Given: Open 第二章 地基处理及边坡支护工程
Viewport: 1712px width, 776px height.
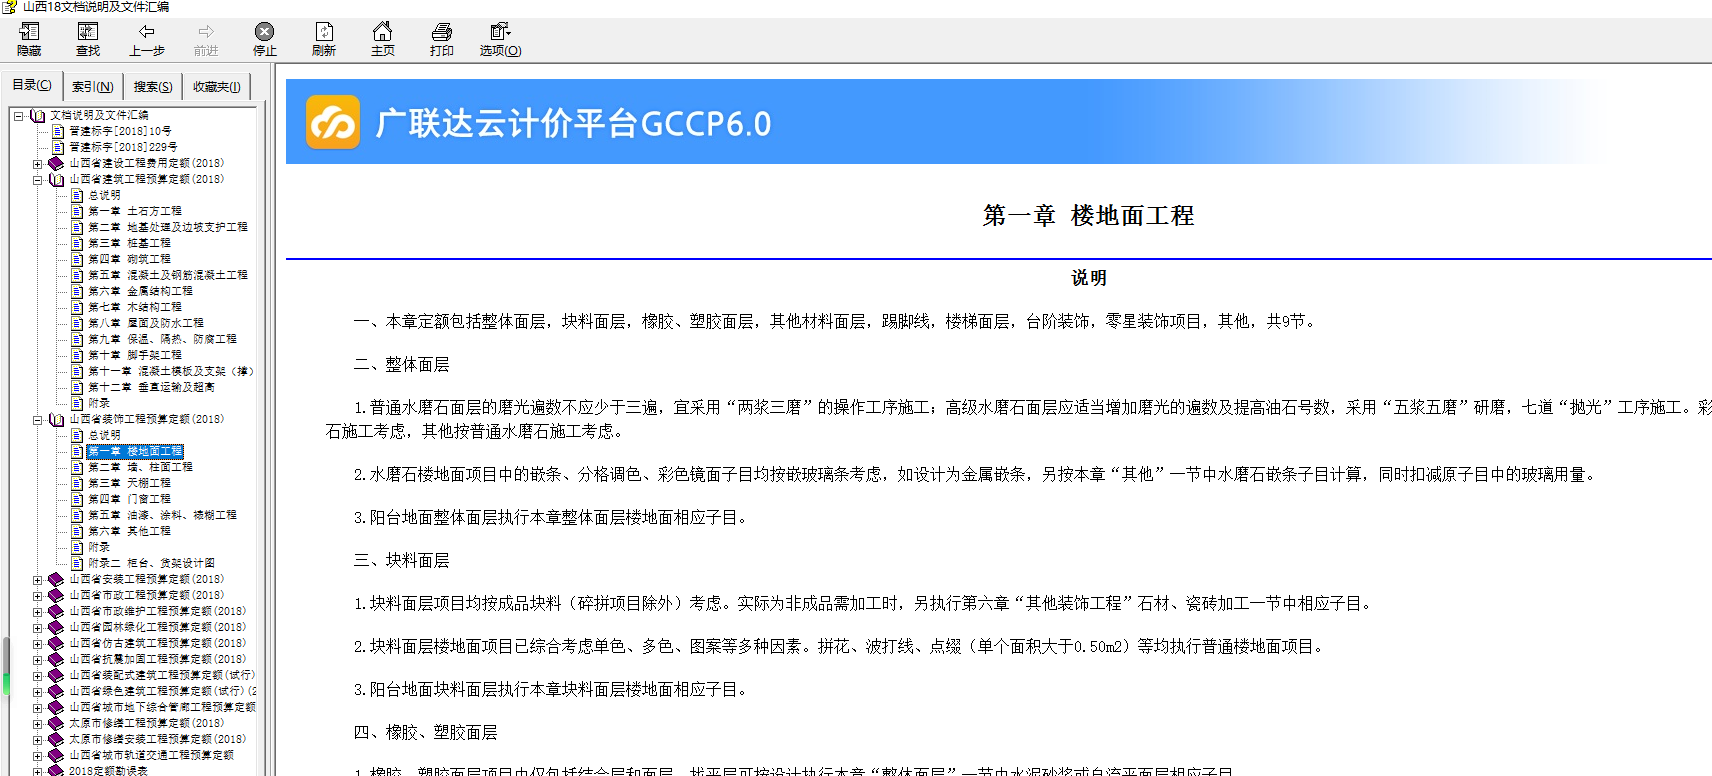Looking at the screenshot, I should click(x=167, y=227).
